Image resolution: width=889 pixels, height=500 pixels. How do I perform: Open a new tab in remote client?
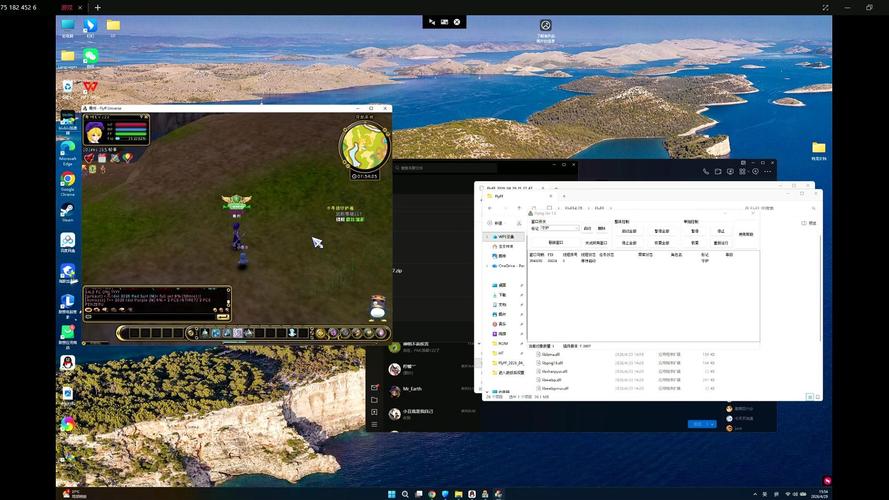(x=98, y=7)
